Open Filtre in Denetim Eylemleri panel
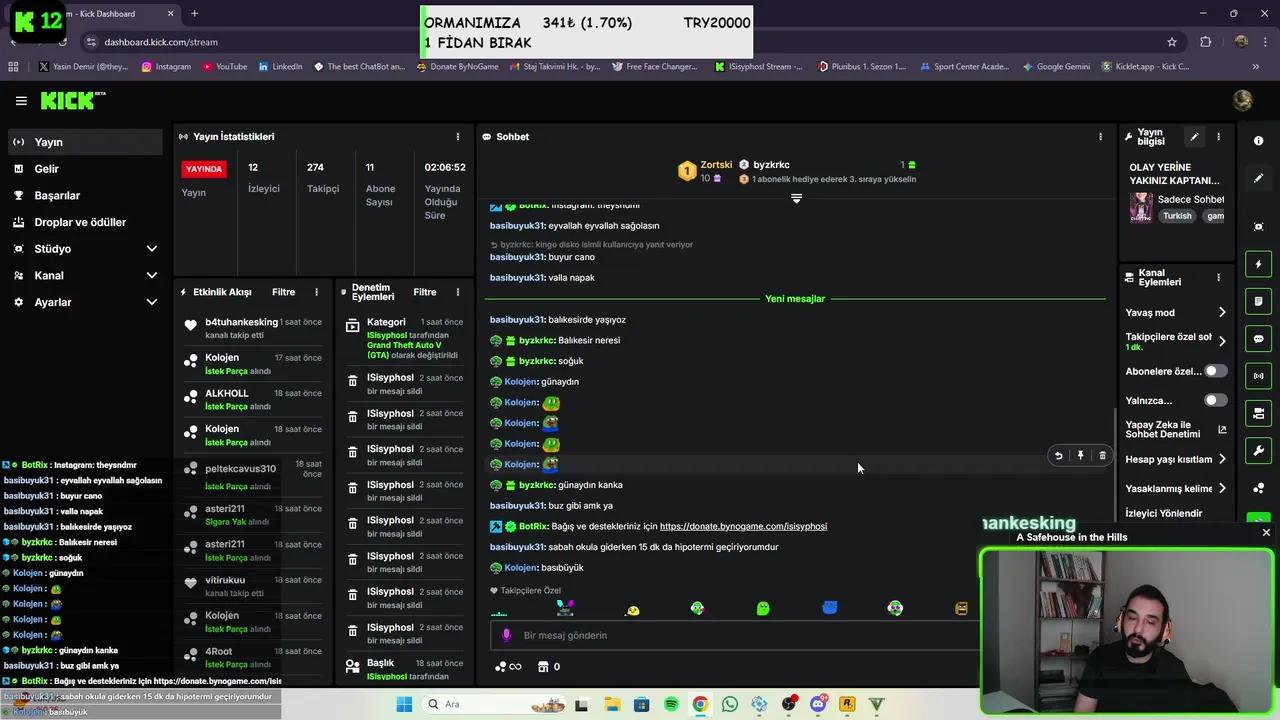Screen dimensions: 1280x720 click(425, 292)
